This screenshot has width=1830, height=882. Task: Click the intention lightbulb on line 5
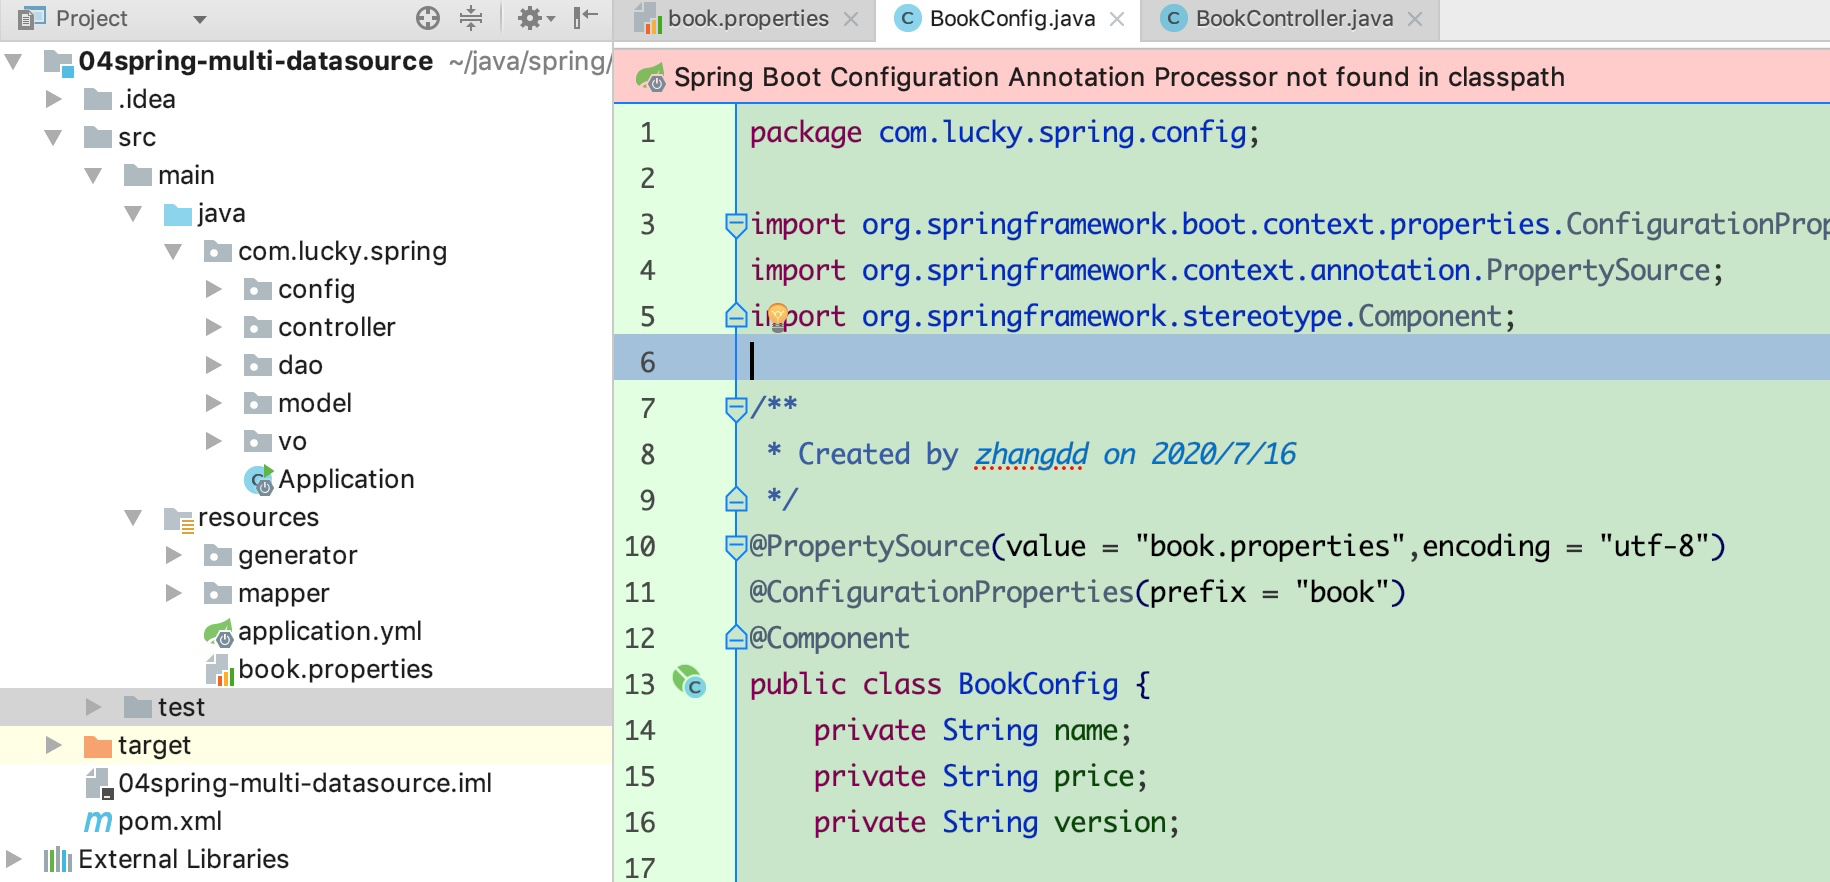click(x=778, y=317)
